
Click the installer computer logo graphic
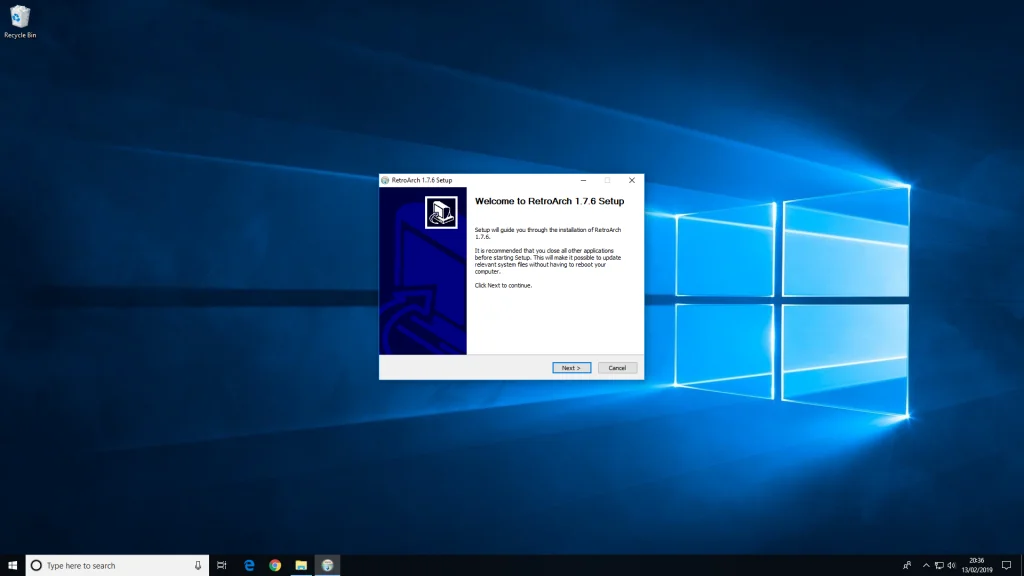pos(441,212)
